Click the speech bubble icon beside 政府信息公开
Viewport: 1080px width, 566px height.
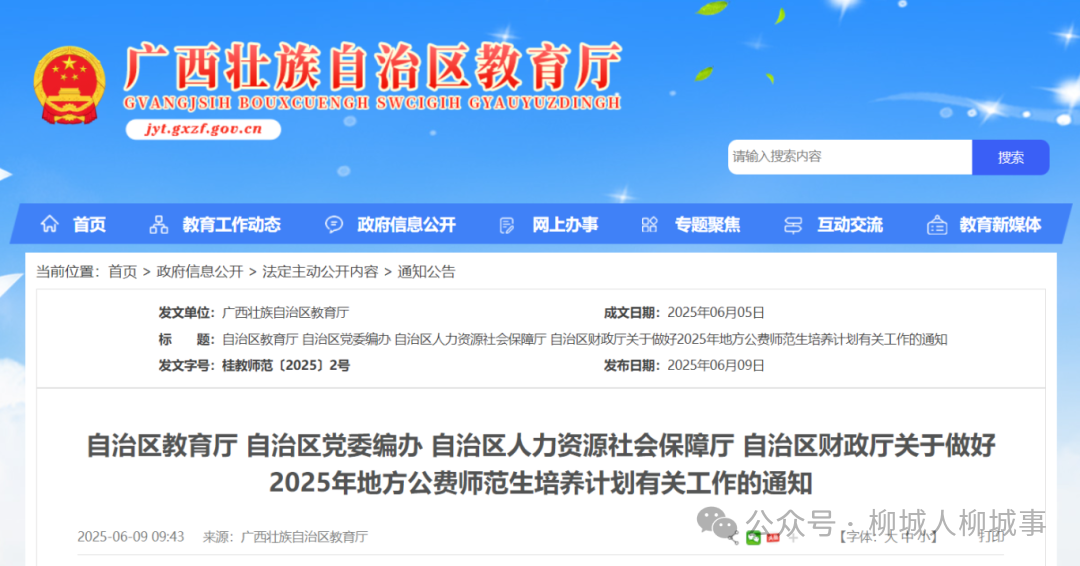pyautogui.click(x=334, y=224)
